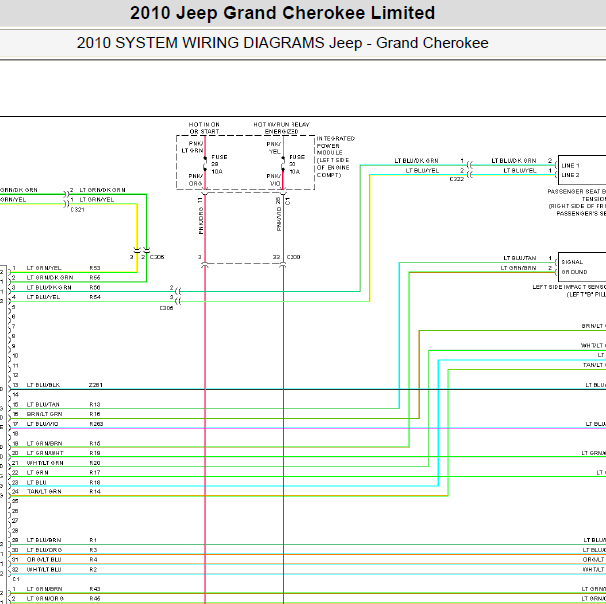Click circuit code "R19" on pin 20 row

click(95, 453)
